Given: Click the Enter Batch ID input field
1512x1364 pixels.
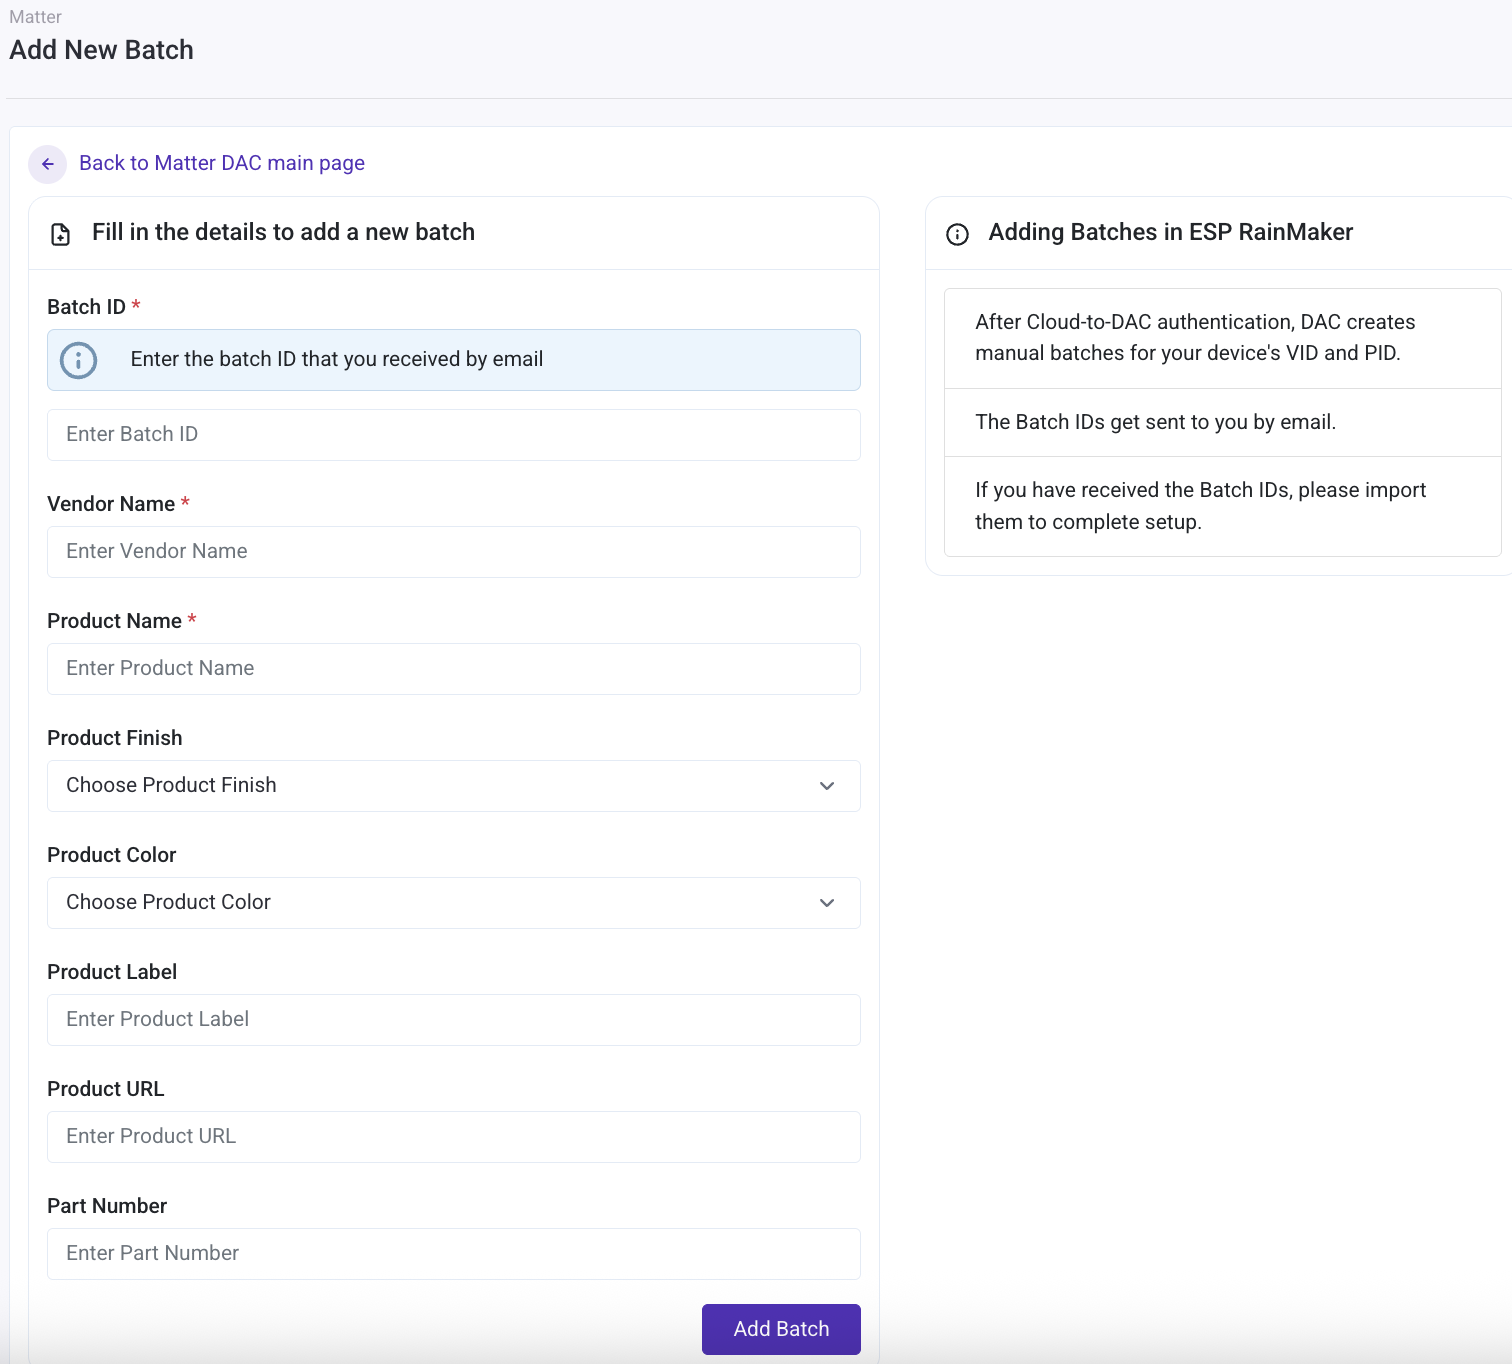Looking at the screenshot, I should point(453,434).
